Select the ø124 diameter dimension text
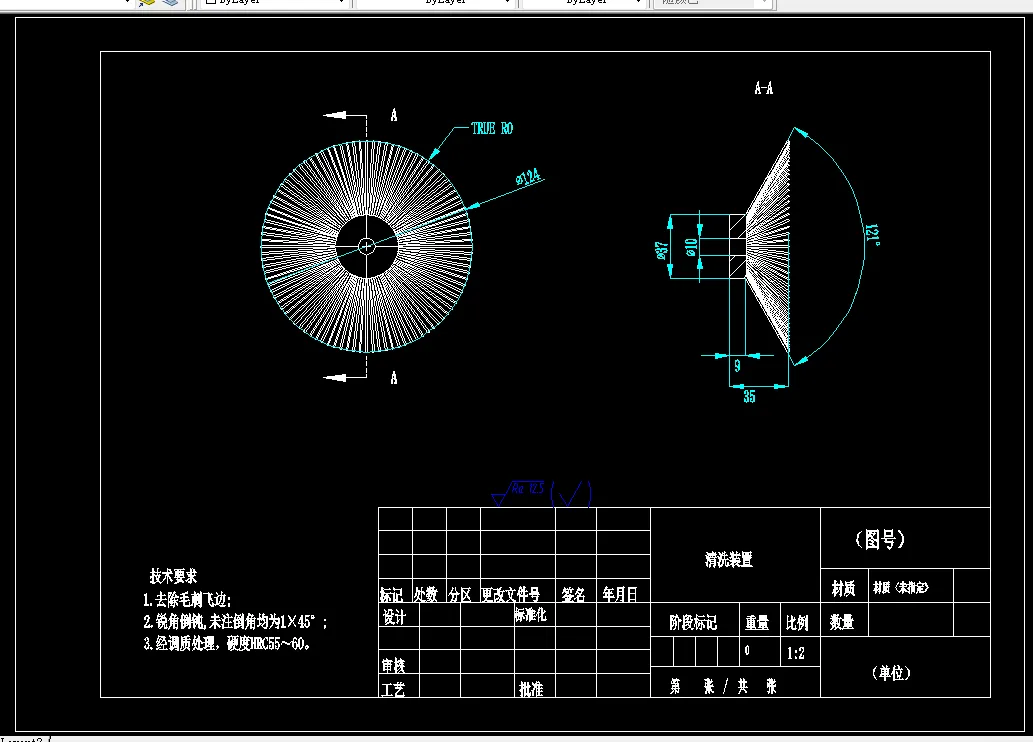This screenshot has width=1033, height=742. [x=528, y=177]
